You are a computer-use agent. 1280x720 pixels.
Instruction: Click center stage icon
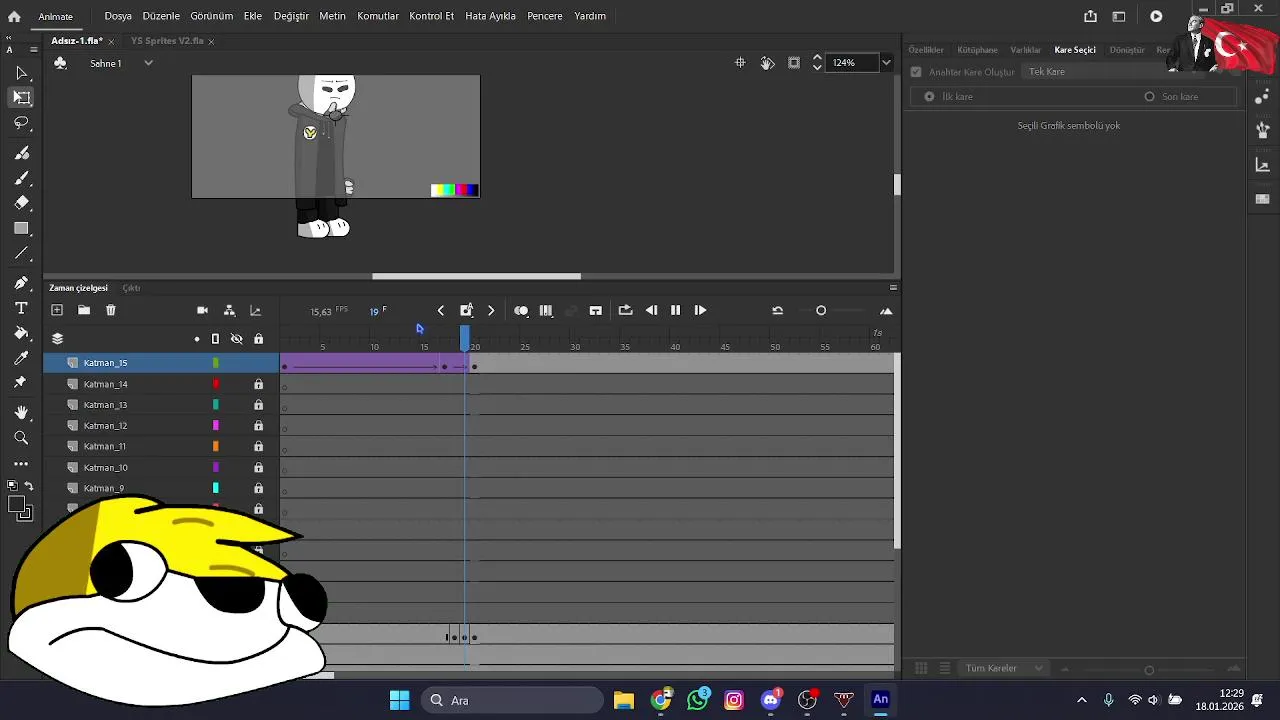pos(740,63)
